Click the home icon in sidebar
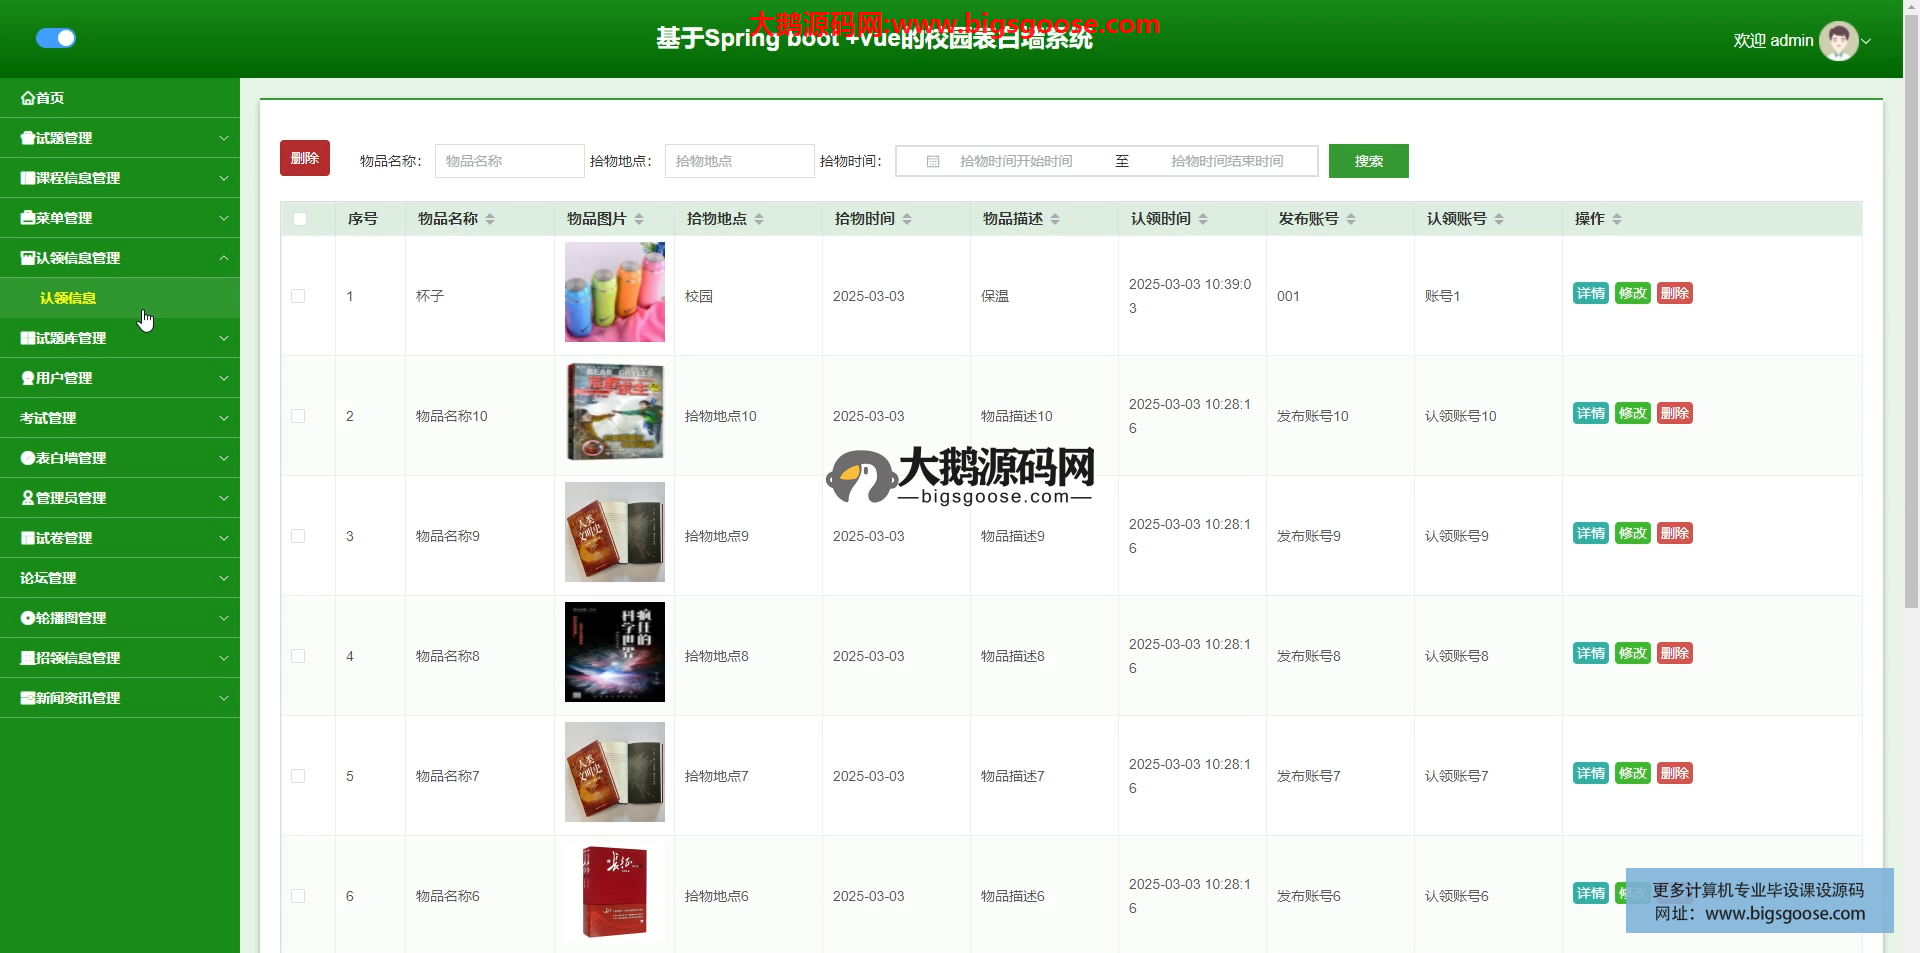This screenshot has height=953, width=1920. [x=28, y=98]
